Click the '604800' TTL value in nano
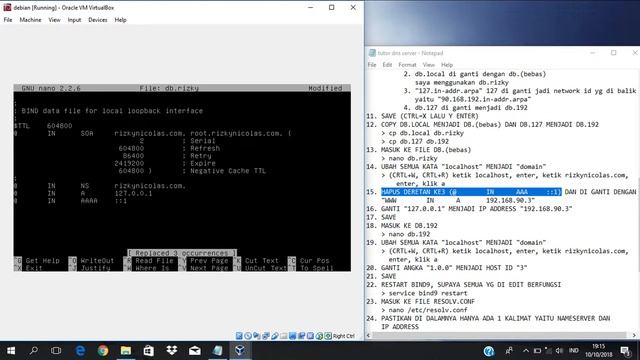640x360 pixels. [x=59, y=126]
